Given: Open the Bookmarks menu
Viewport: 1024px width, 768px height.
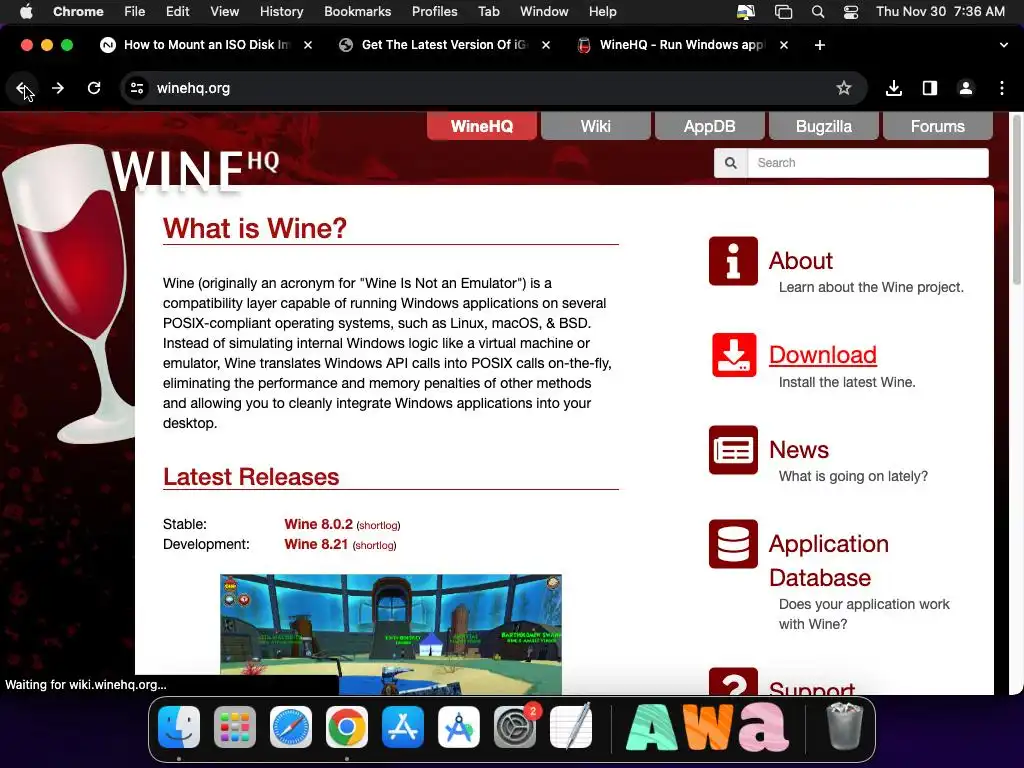Looking at the screenshot, I should point(357,11).
